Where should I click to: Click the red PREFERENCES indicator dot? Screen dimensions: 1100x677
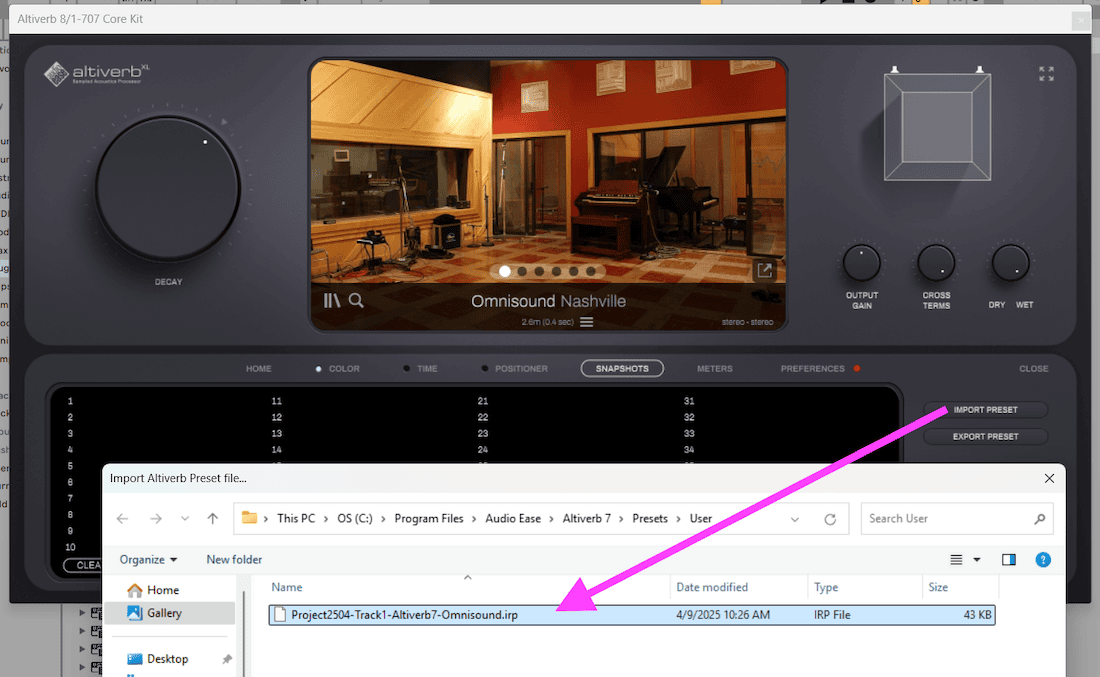click(x=857, y=368)
